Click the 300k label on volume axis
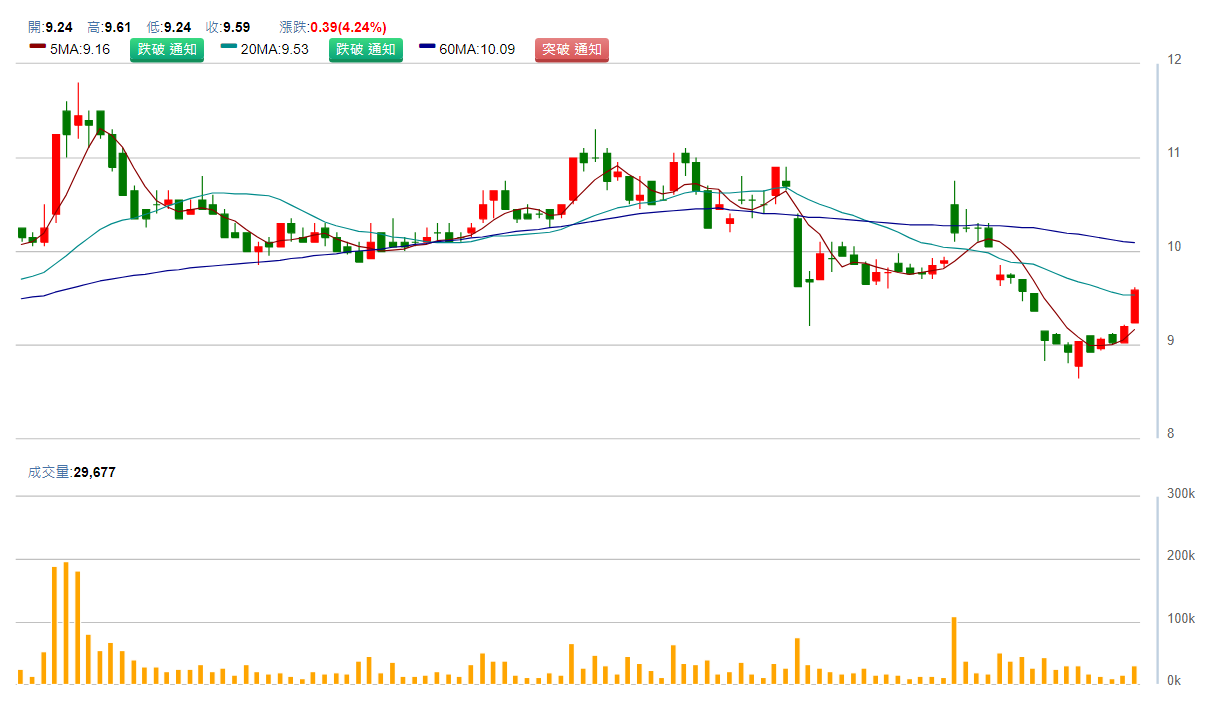The width and height of the screenshot is (1208, 702). click(x=1181, y=495)
